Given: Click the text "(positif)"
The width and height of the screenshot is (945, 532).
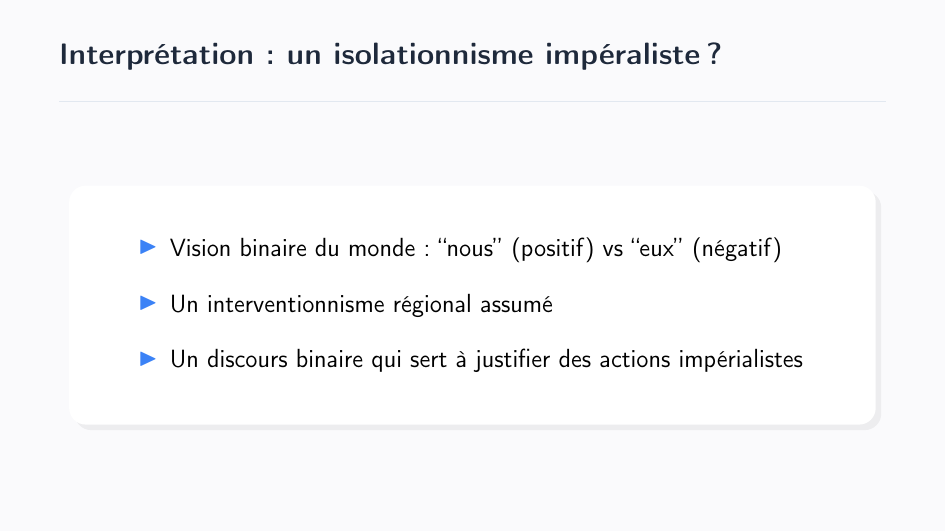Looking at the screenshot, I should pos(553,248).
